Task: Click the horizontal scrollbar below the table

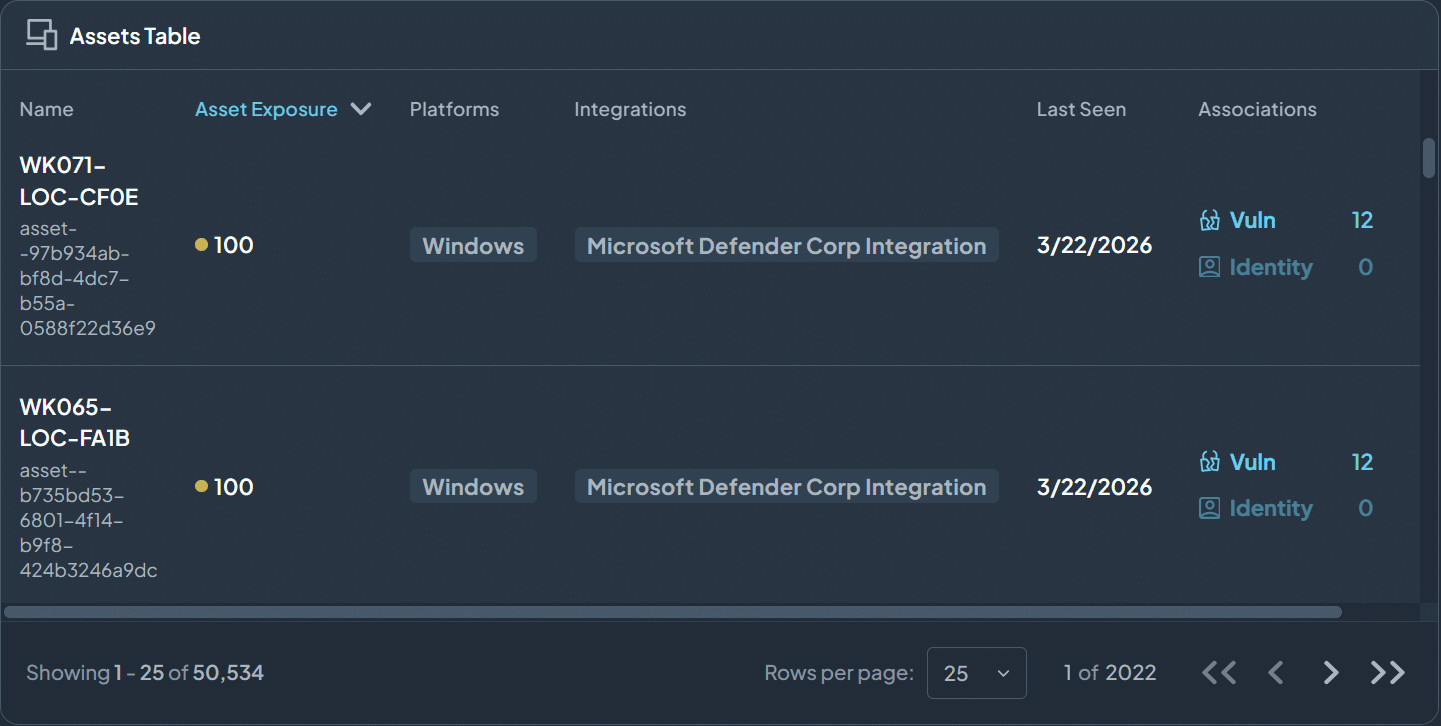Action: click(x=670, y=611)
